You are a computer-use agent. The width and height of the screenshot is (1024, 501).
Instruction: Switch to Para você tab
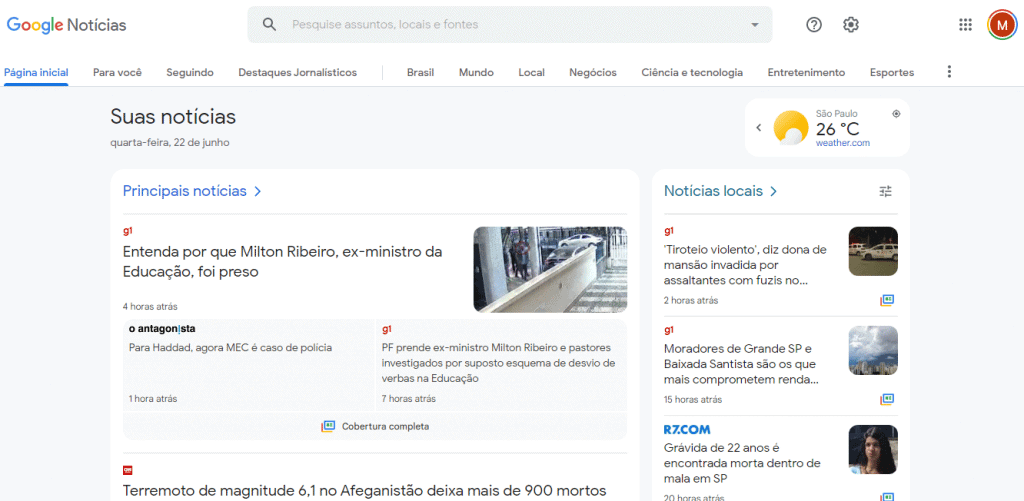pos(118,73)
